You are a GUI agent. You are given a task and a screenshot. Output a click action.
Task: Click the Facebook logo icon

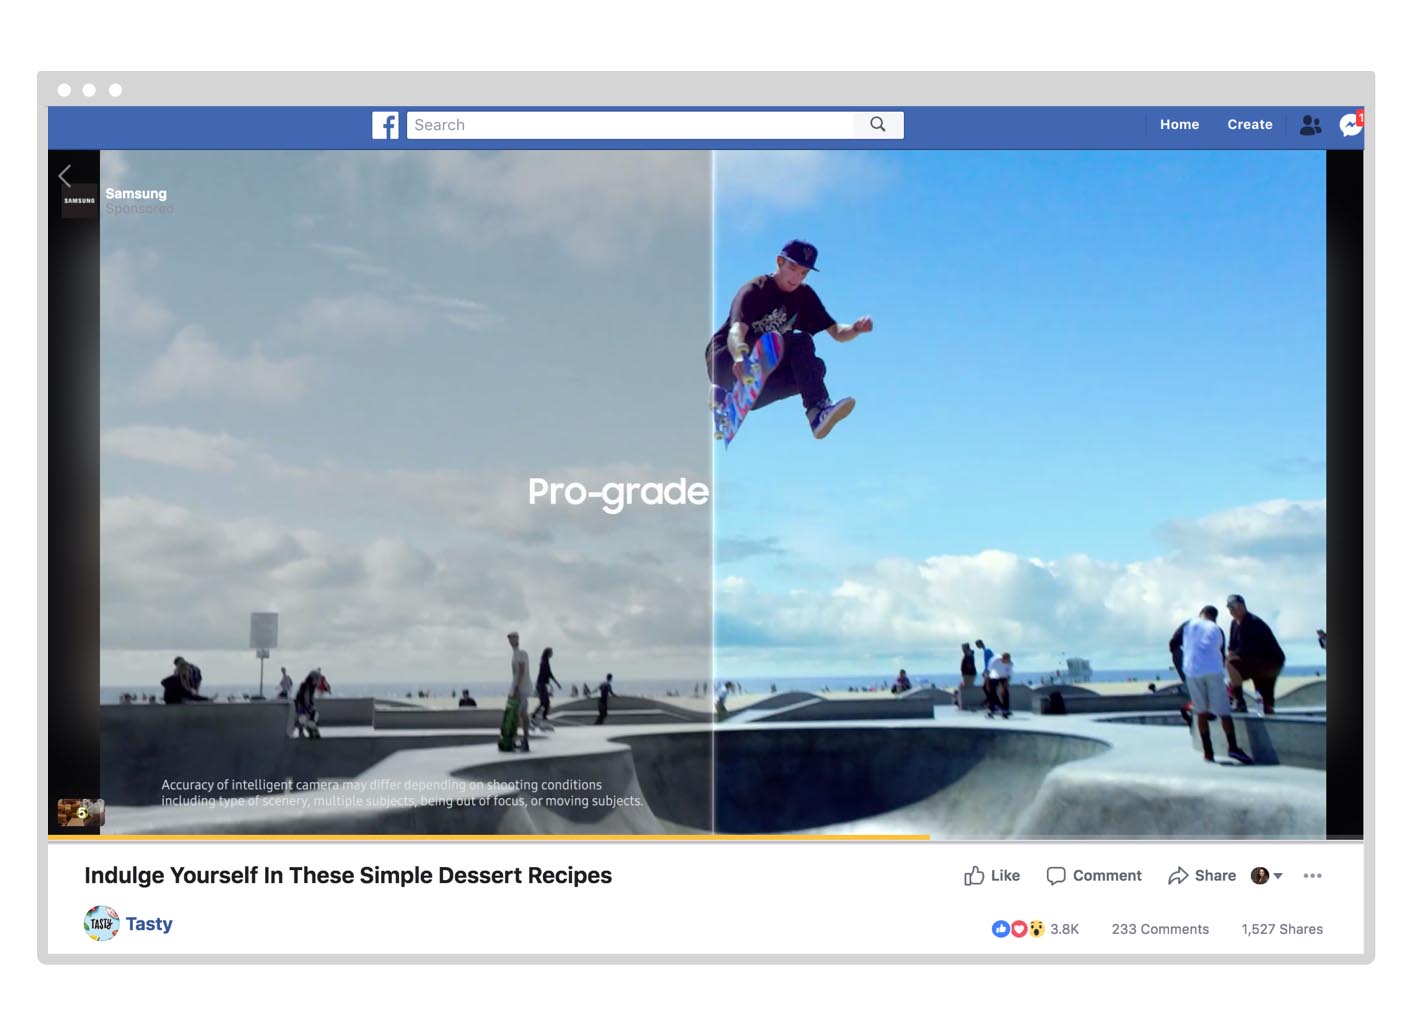pos(385,125)
